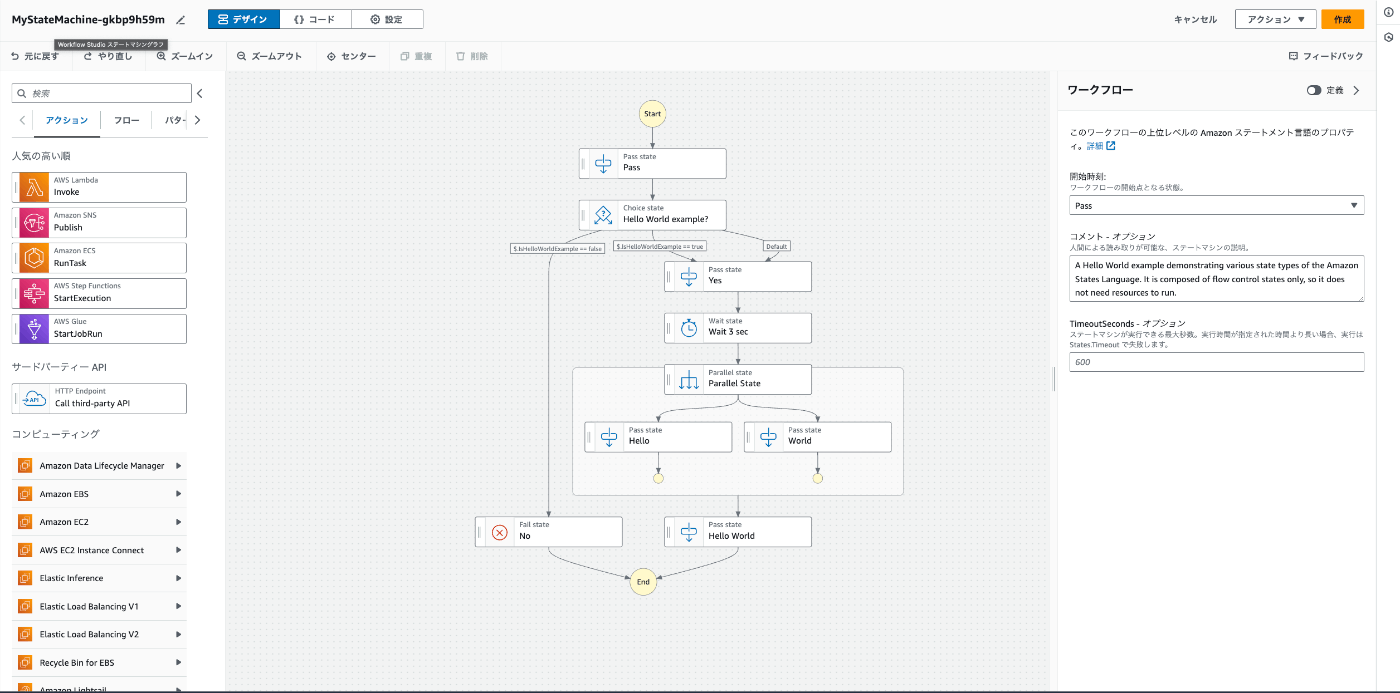Click the Amazon Lightsail service icon
Viewport: 1400px width, 693px height.
click(25, 689)
